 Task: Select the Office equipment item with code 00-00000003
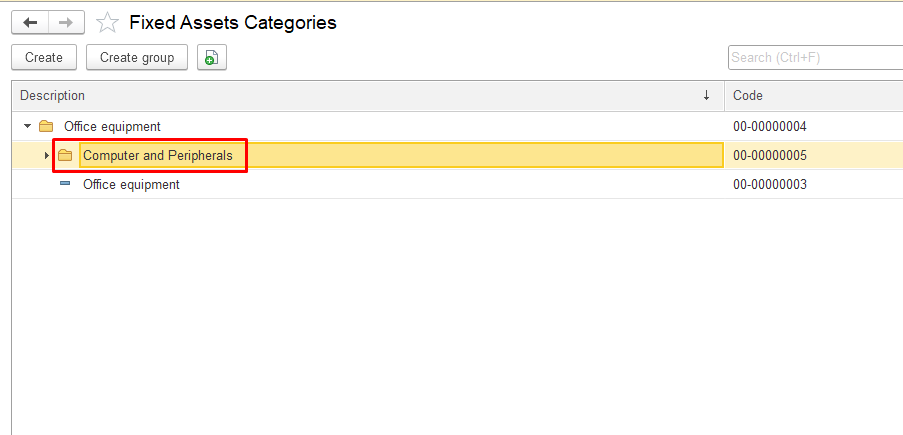point(131,184)
